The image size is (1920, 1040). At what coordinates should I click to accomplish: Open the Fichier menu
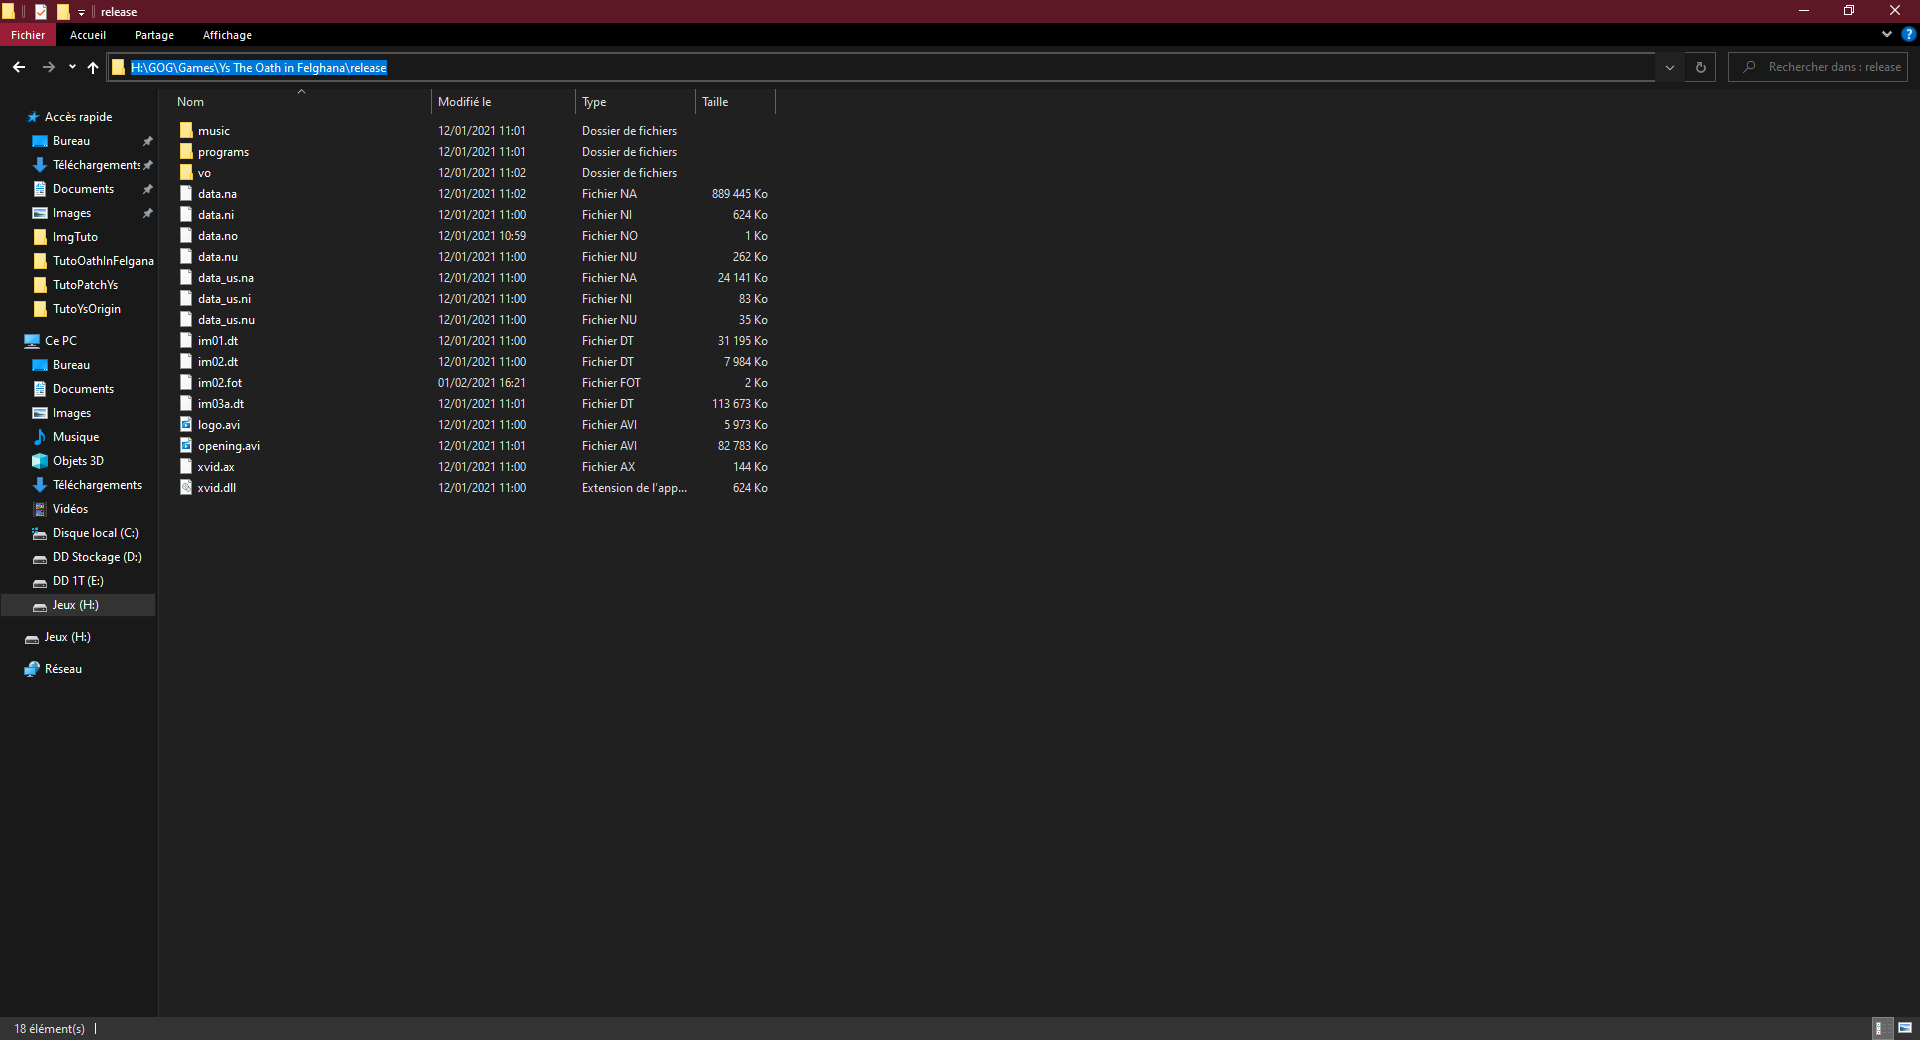pyautogui.click(x=28, y=35)
